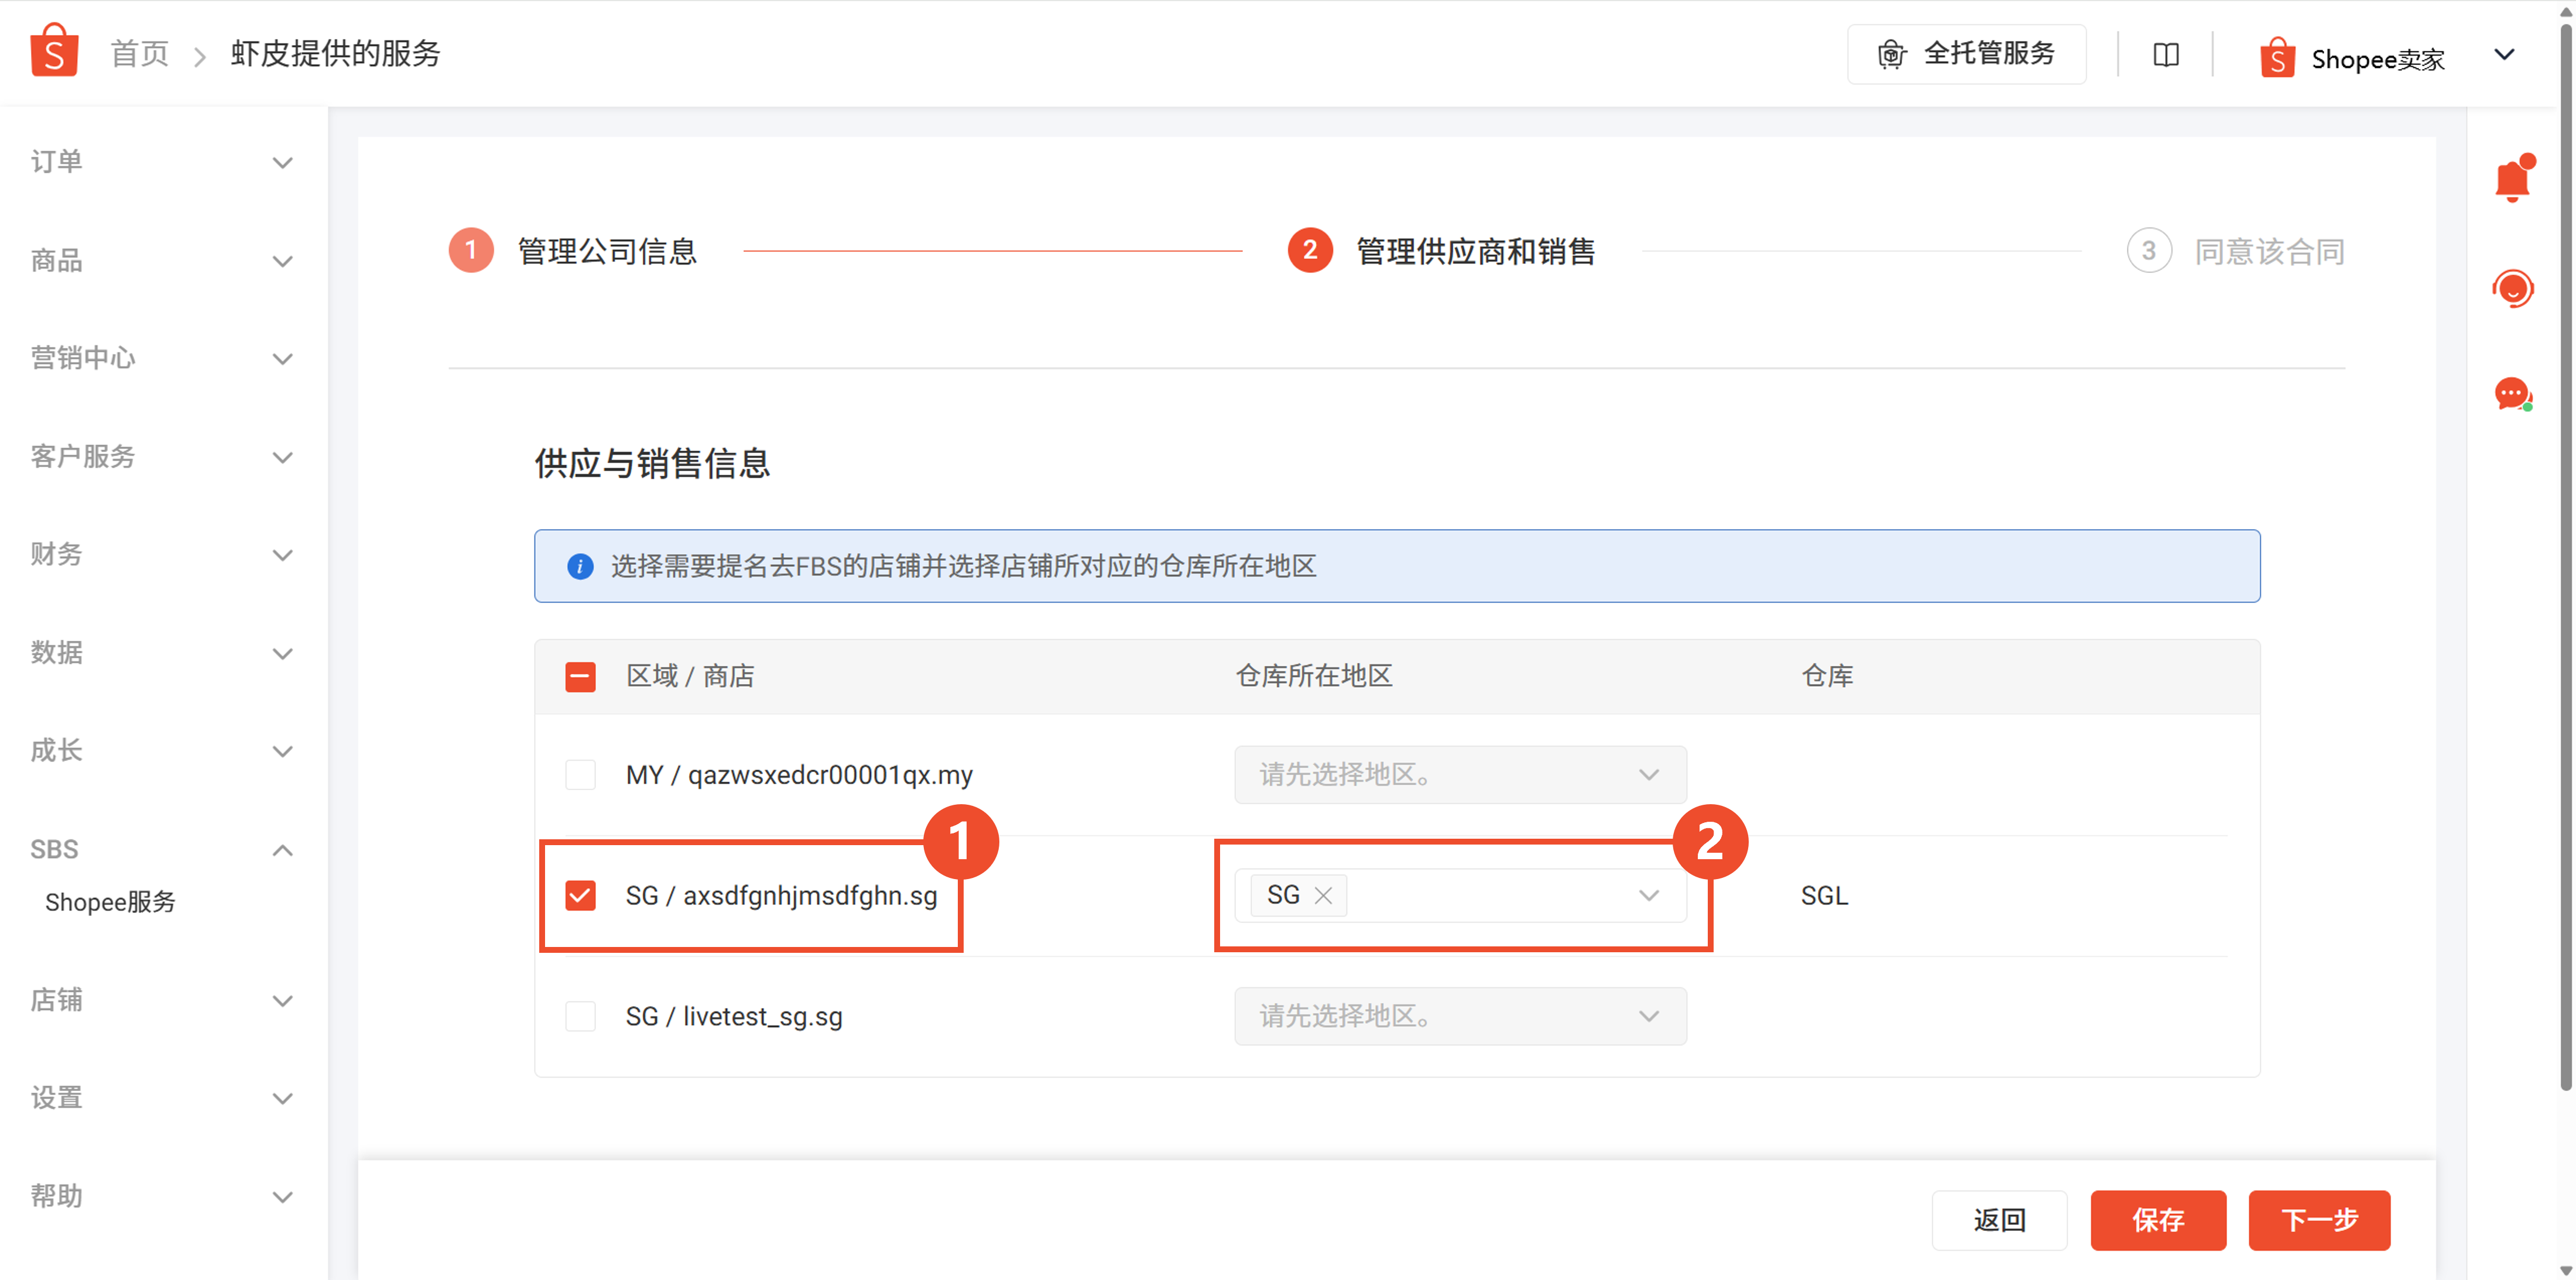The width and height of the screenshot is (2576, 1280).
Task: Remove the SG tag with its X
Action: click(1322, 895)
